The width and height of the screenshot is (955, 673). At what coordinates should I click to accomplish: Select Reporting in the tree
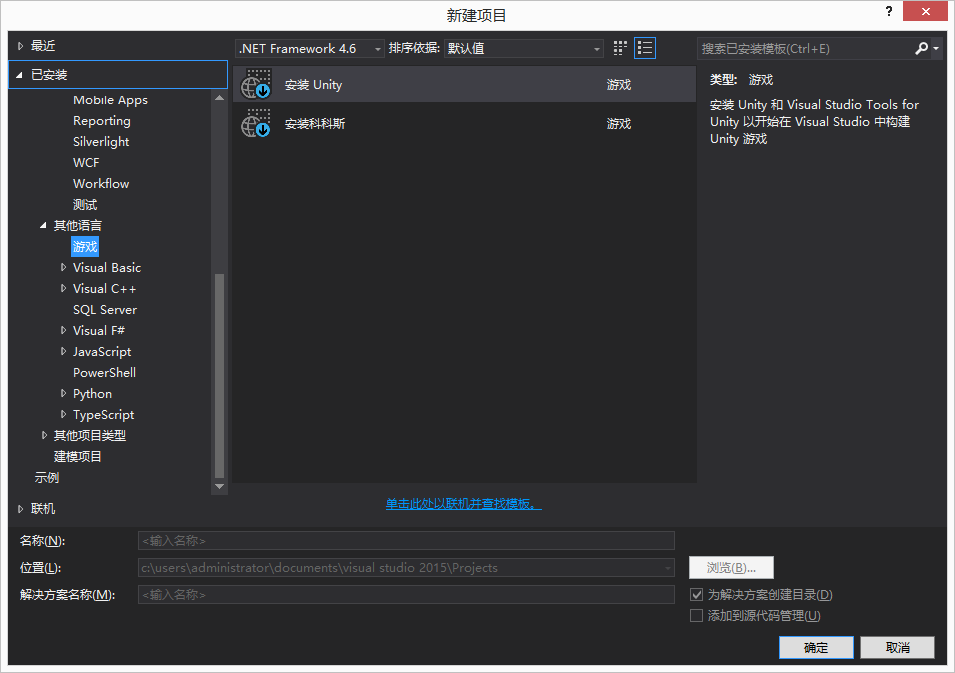[102, 121]
